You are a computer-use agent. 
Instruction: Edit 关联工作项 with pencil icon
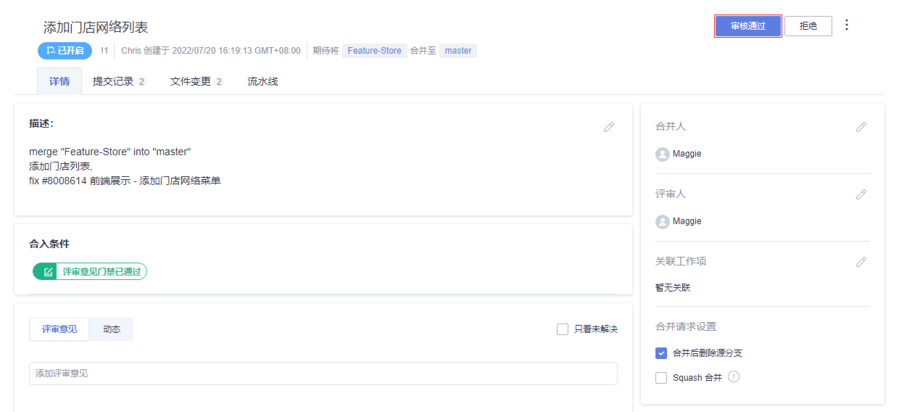coord(861,262)
